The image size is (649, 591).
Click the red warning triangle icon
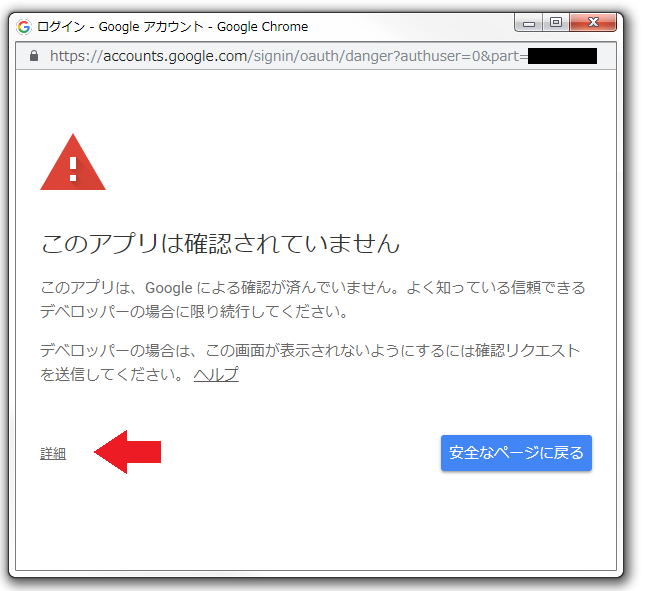(73, 163)
